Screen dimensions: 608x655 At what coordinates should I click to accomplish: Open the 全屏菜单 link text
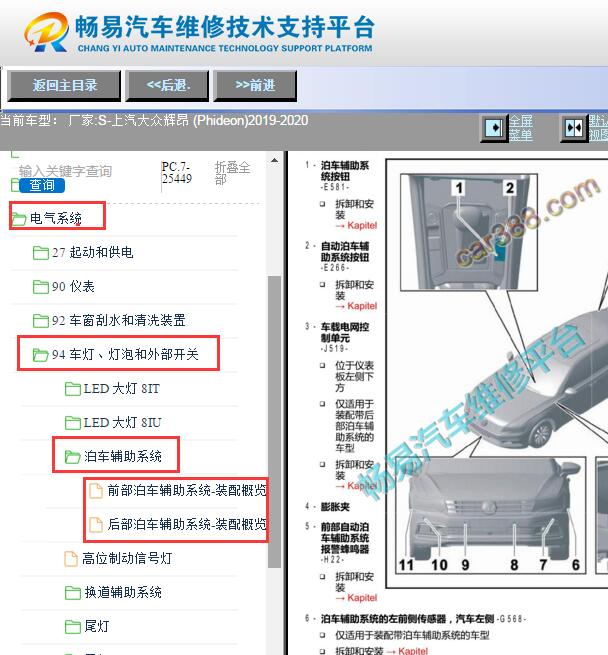(x=521, y=128)
